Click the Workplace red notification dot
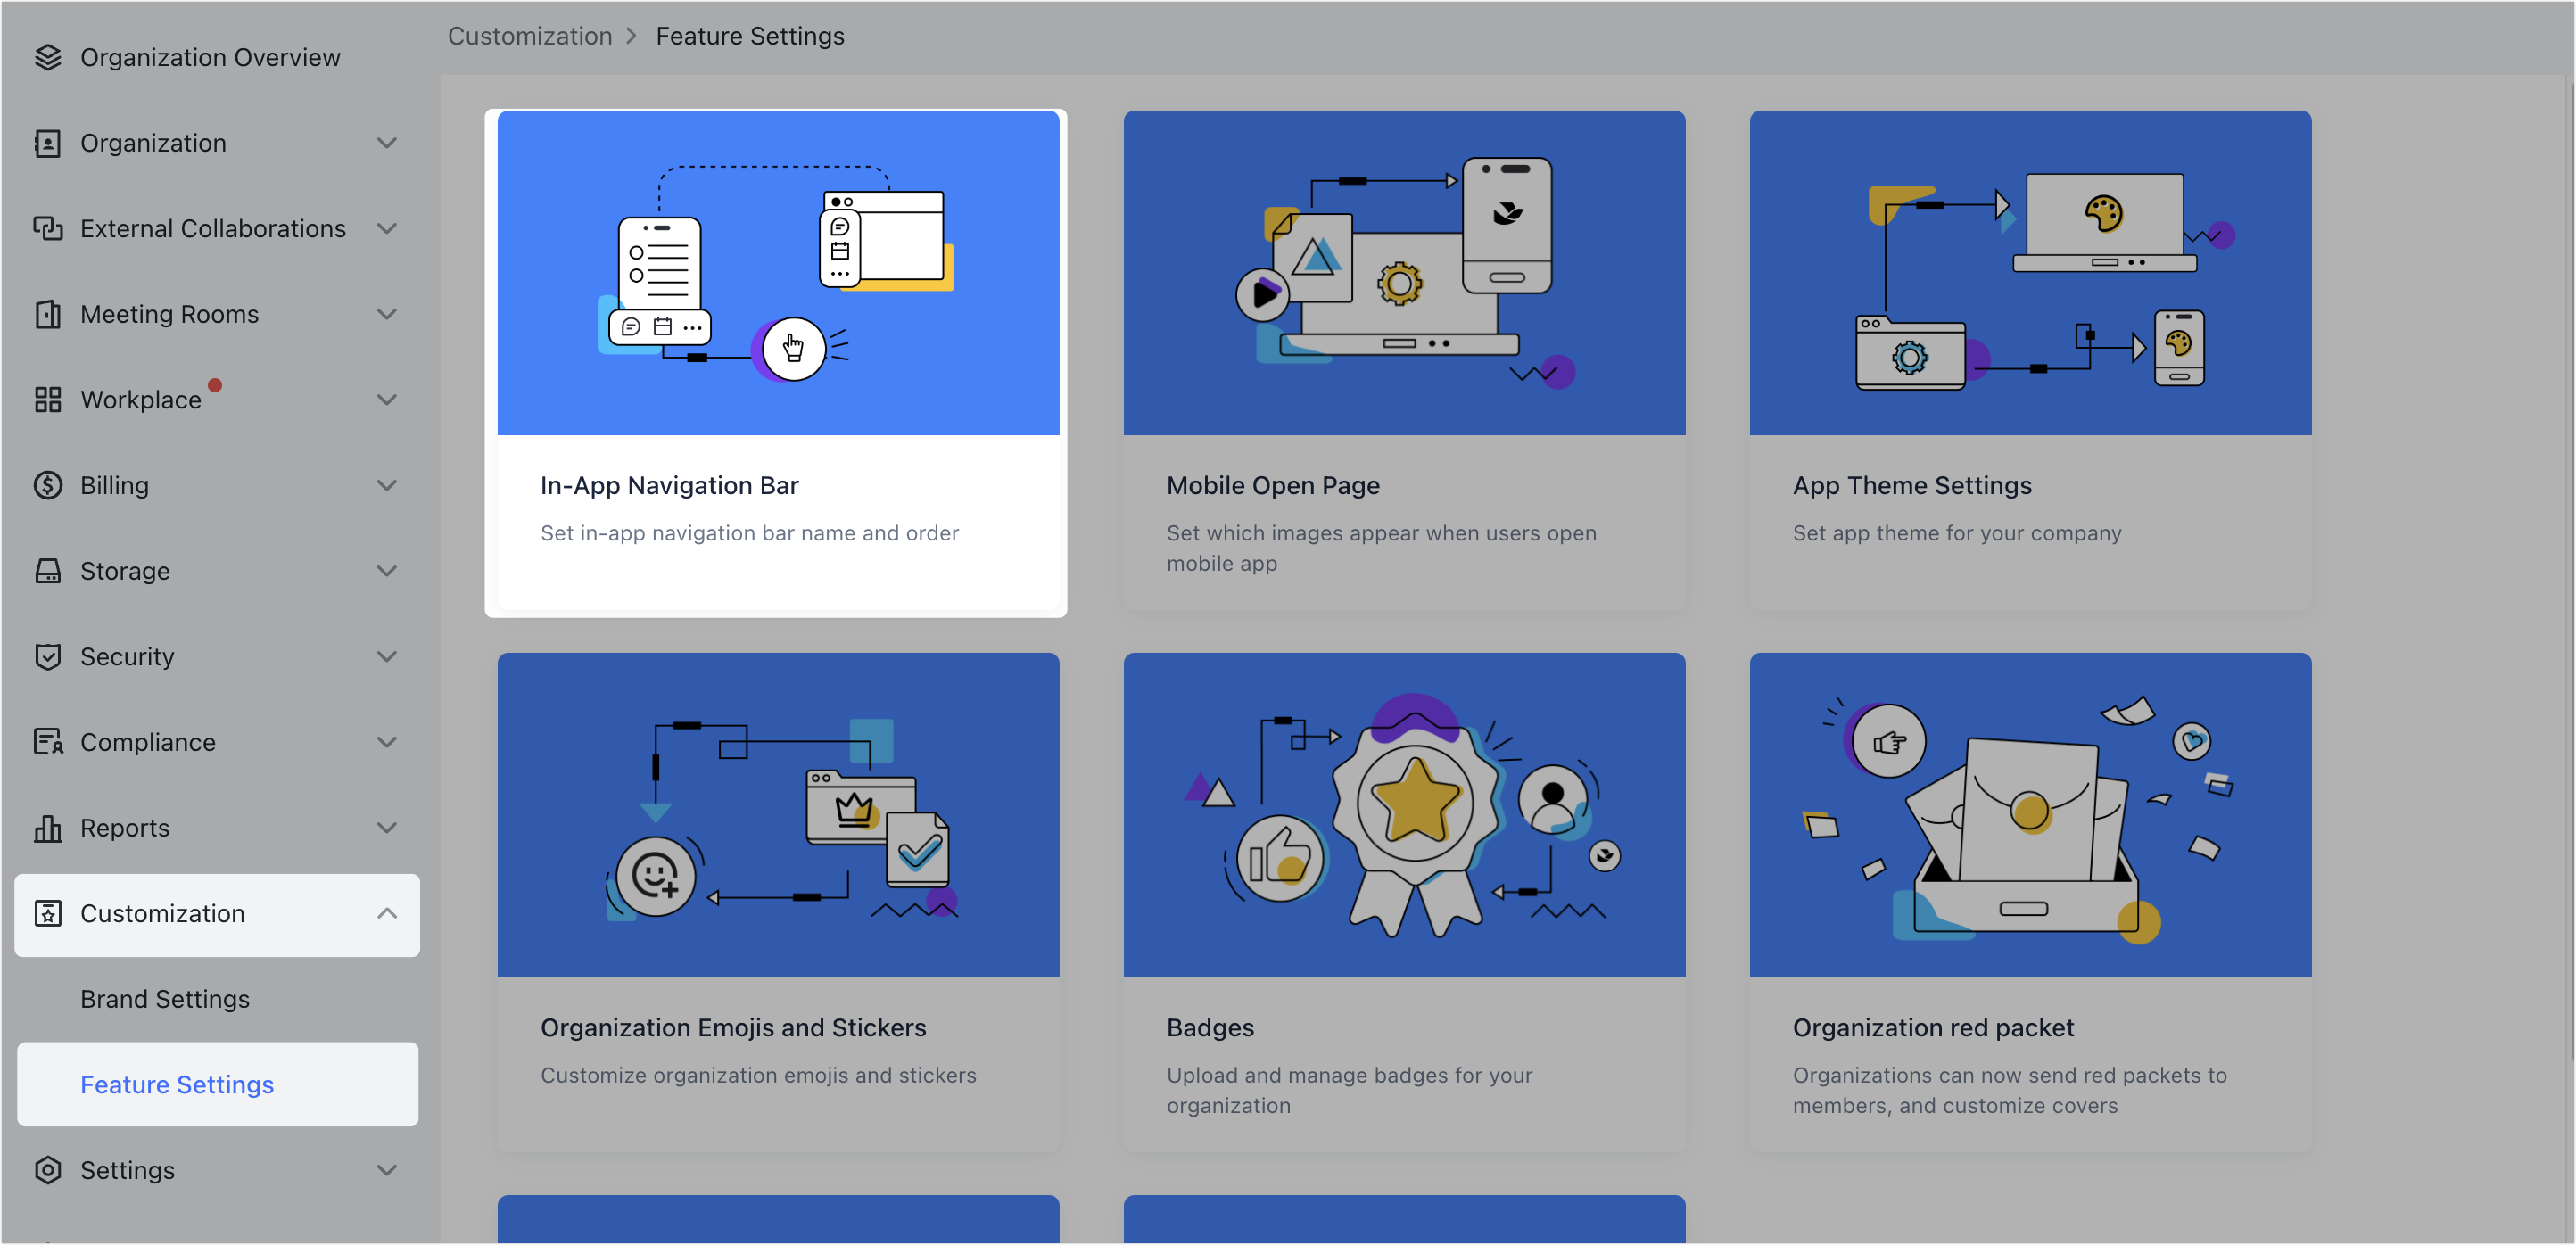 [215, 385]
